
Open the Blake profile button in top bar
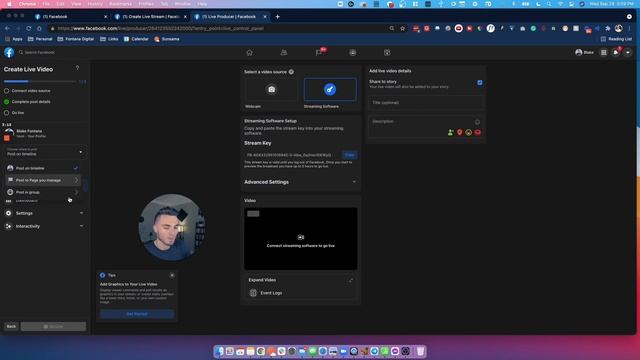[x=584, y=52]
